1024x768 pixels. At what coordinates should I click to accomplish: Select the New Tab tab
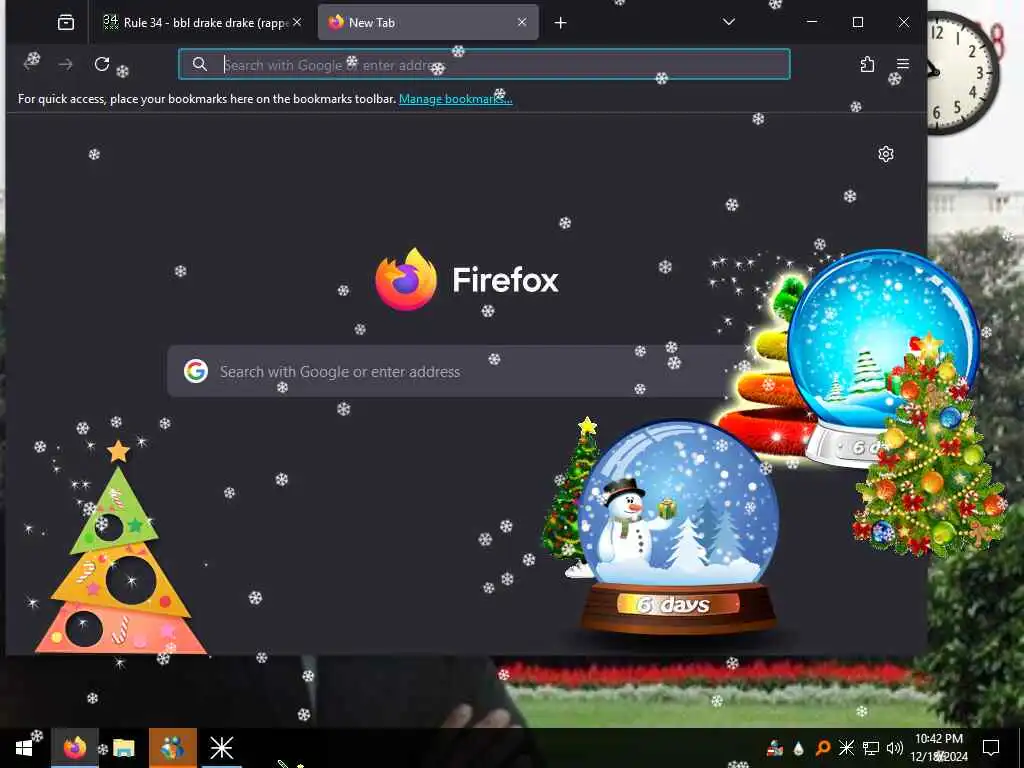tap(428, 23)
